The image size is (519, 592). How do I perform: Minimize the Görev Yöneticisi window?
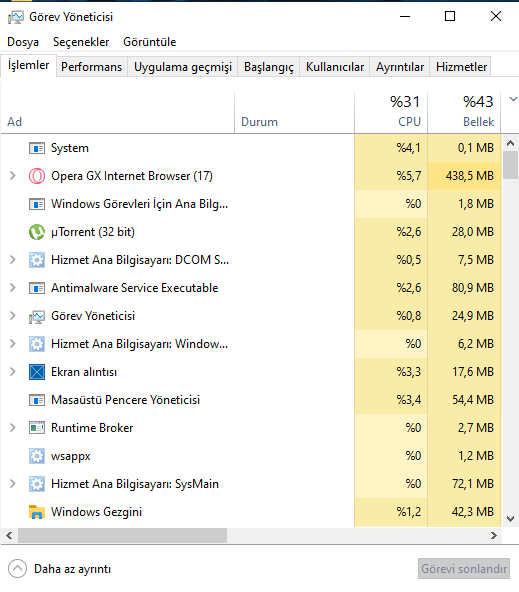405,16
